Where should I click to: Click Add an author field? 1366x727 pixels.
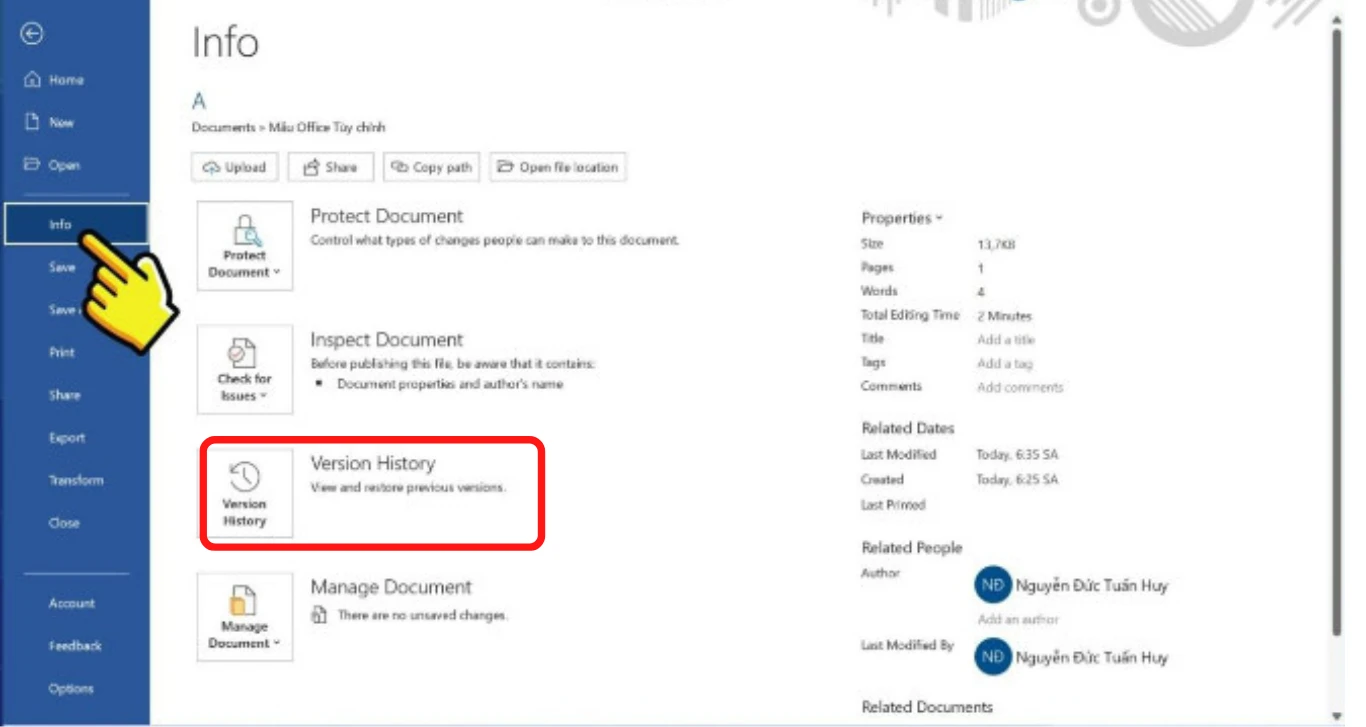(1018, 620)
